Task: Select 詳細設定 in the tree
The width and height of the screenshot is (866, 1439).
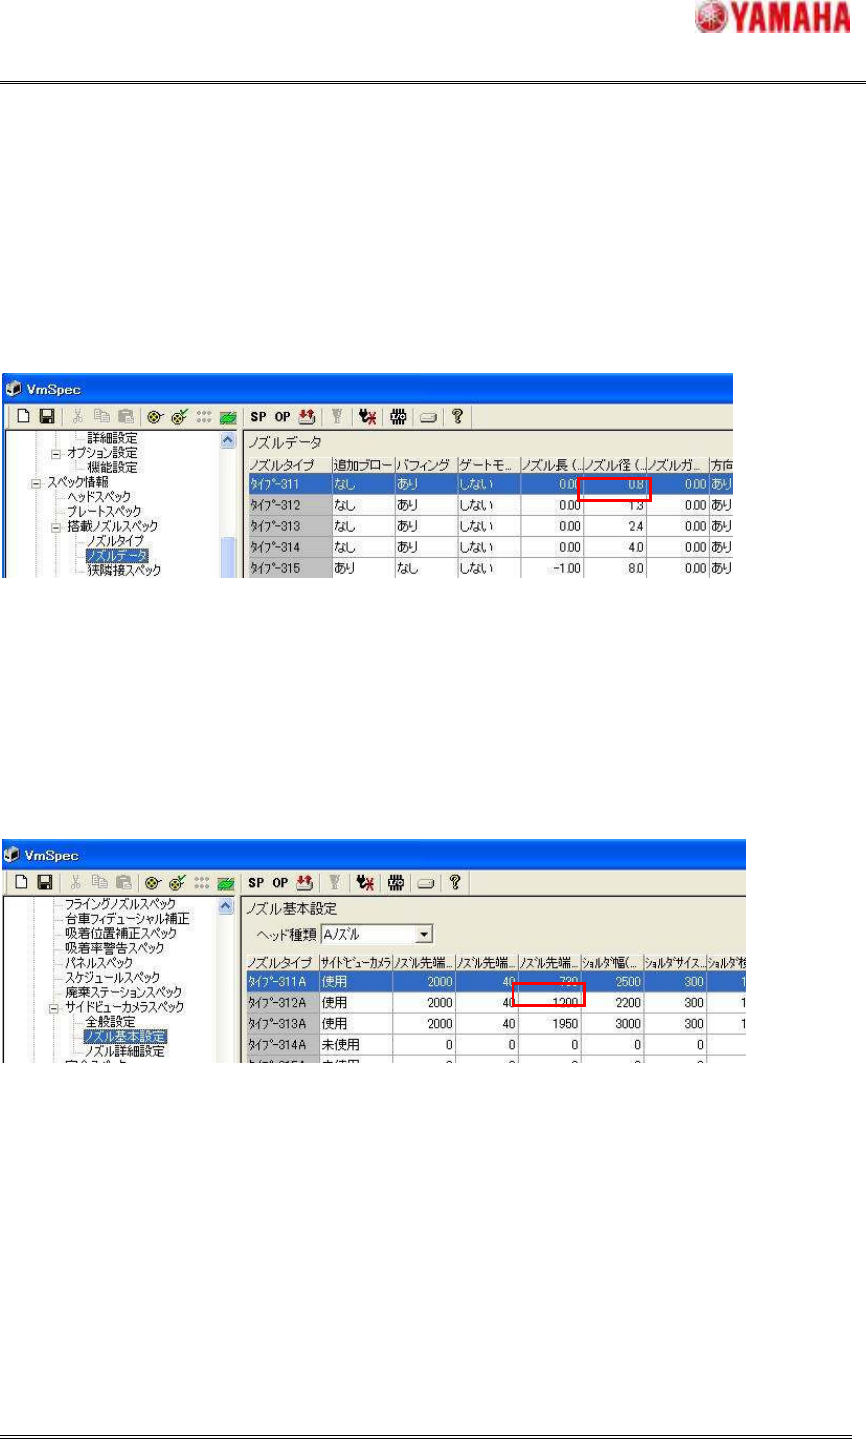Action: click(113, 438)
